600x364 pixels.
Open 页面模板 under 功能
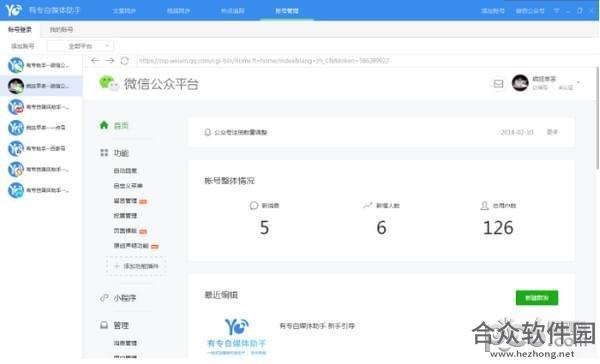click(x=125, y=230)
